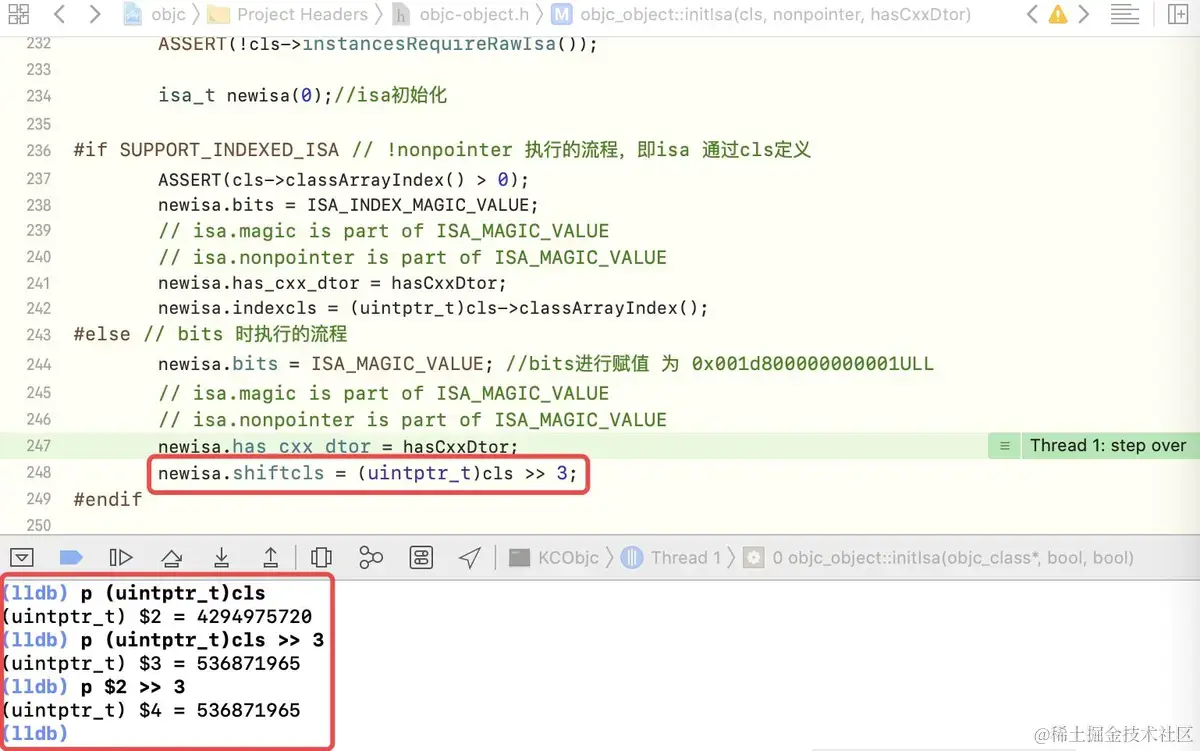Toggle breakpoints activation
The width and height of the screenshot is (1200, 751).
pyautogui.click(x=71, y=557)
